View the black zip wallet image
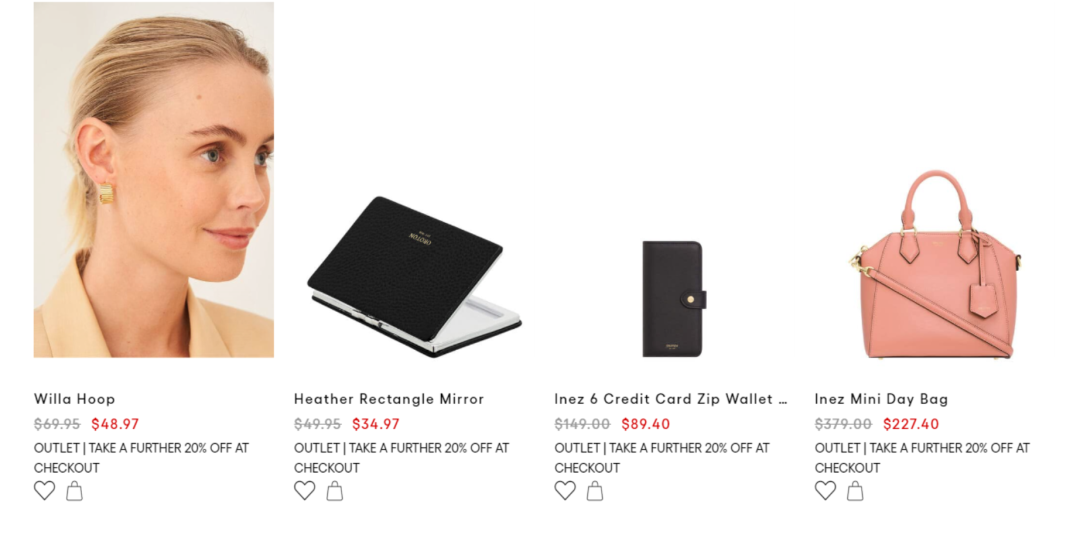 tap(674, 299)
